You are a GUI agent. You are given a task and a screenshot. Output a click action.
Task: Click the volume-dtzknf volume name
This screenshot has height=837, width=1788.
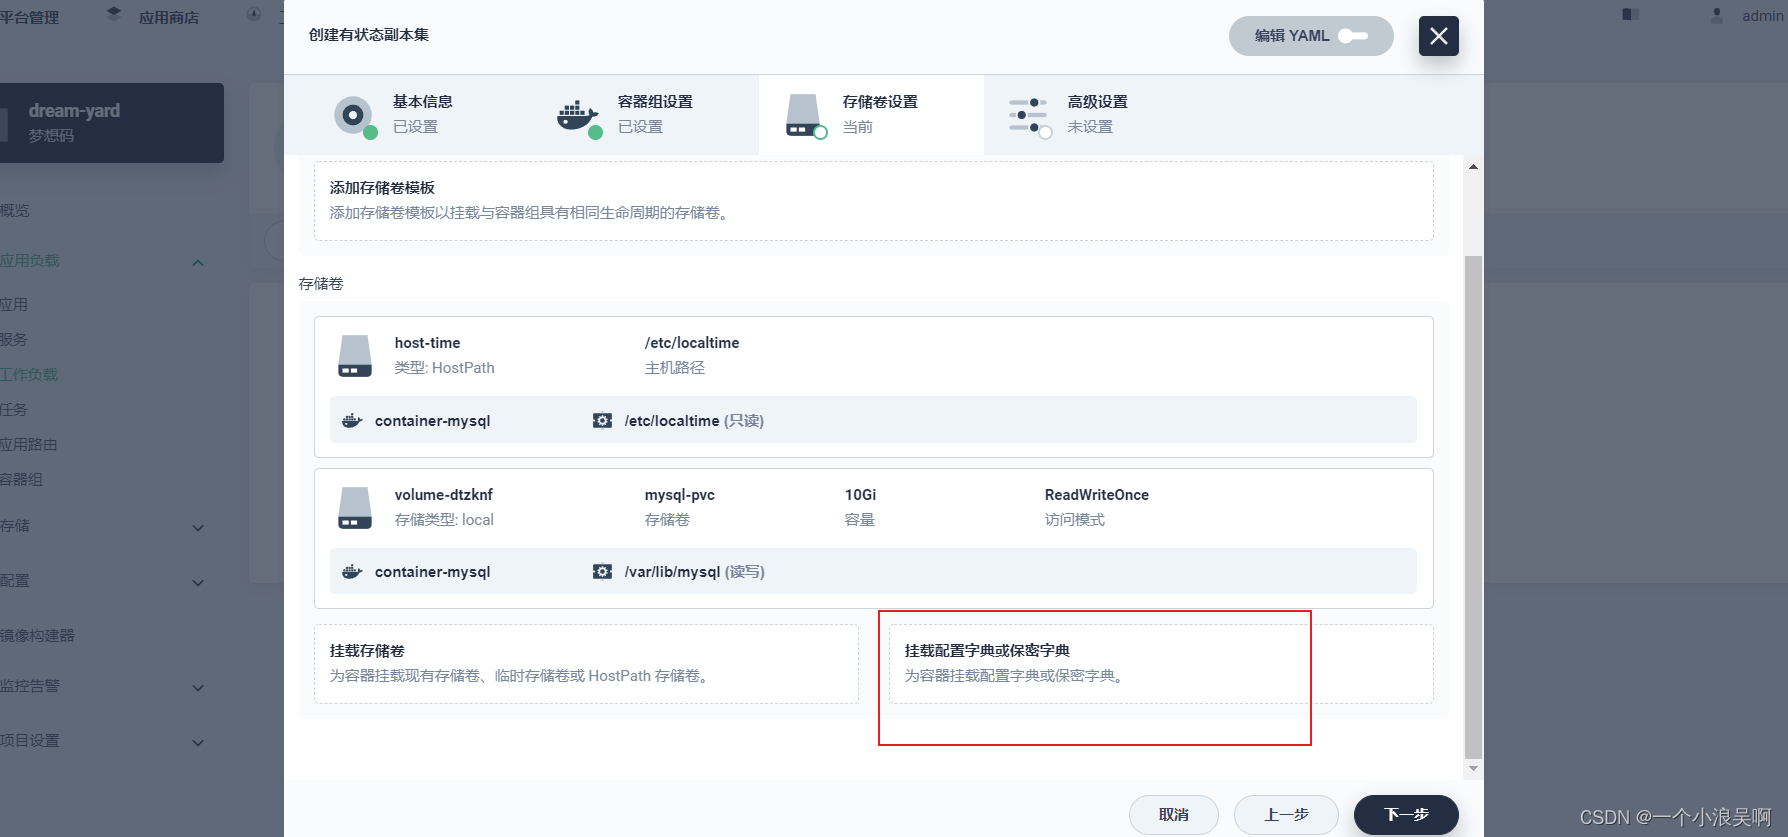443,495
